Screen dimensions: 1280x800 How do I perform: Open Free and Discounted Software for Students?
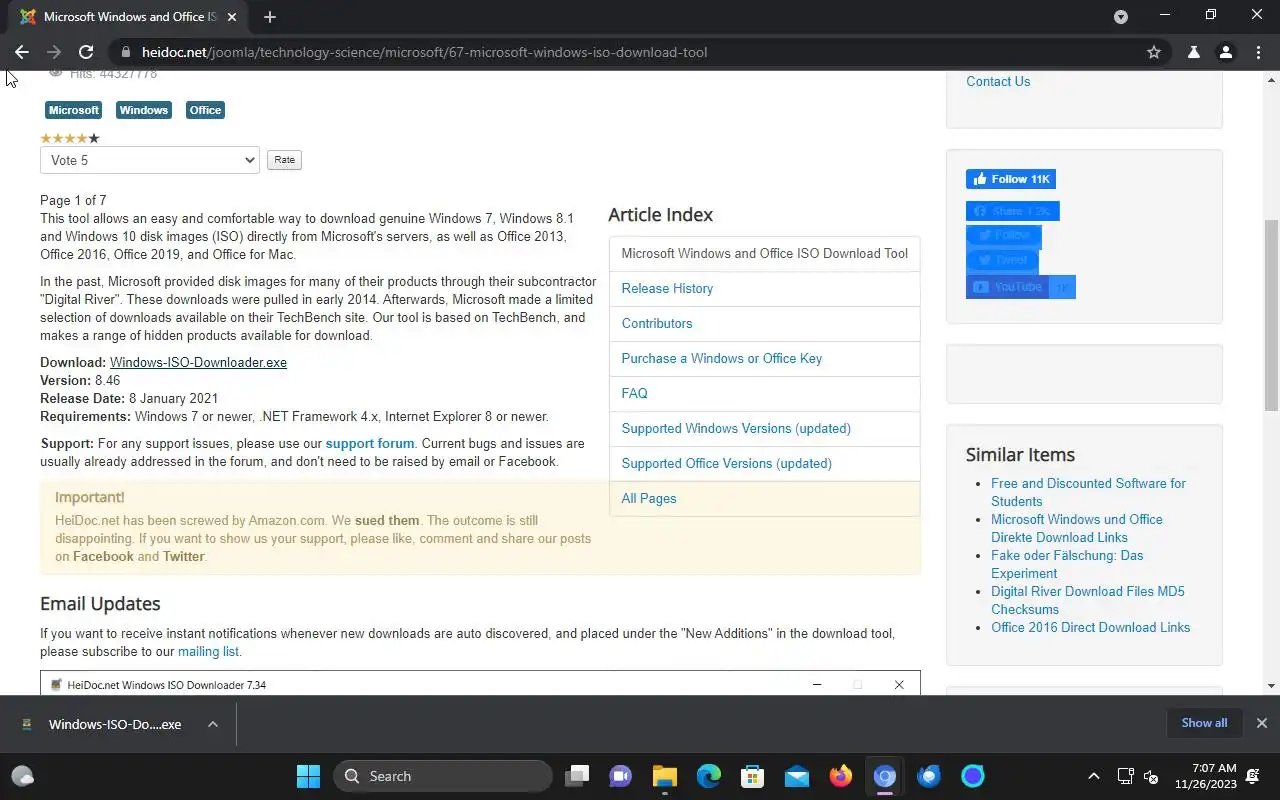coord(1088,492)
